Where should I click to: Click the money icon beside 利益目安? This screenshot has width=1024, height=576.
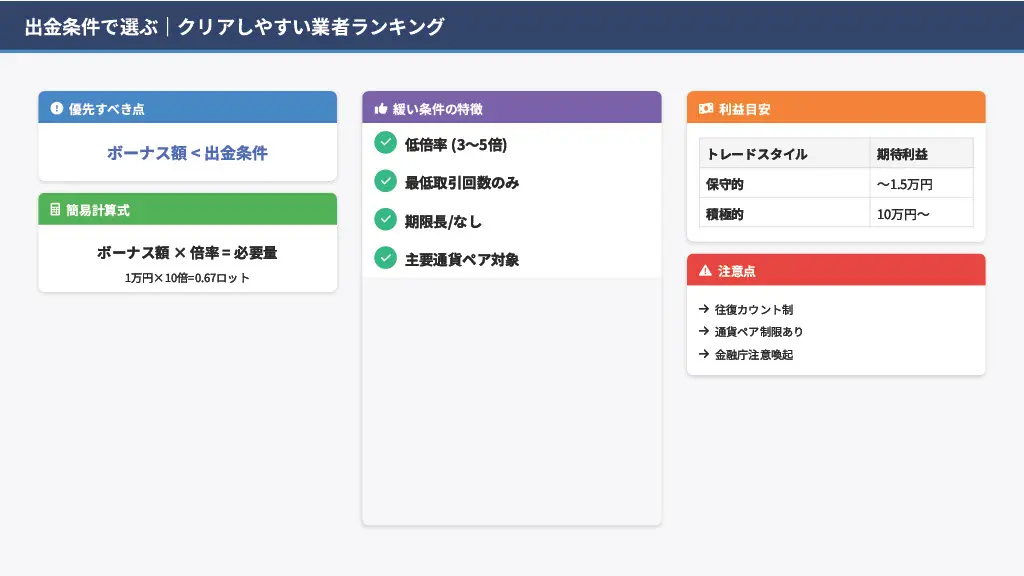pyautogui.click(x=706, y=108)
